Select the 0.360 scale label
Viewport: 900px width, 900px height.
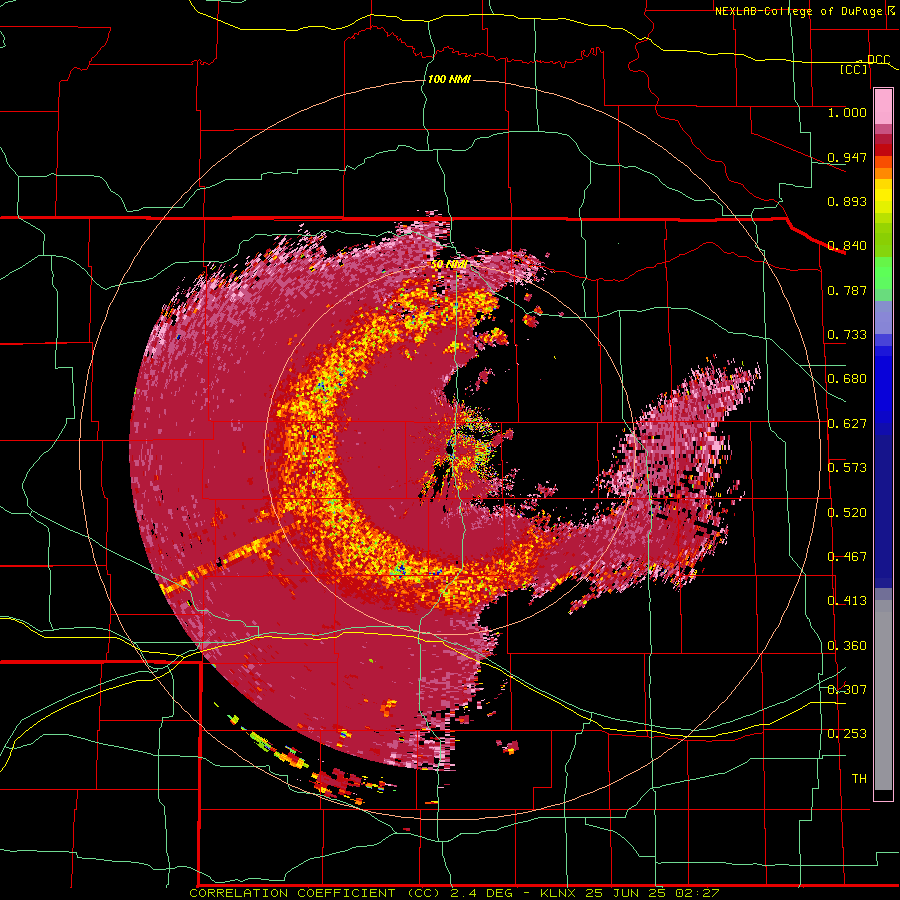click(x=847, y=646)
